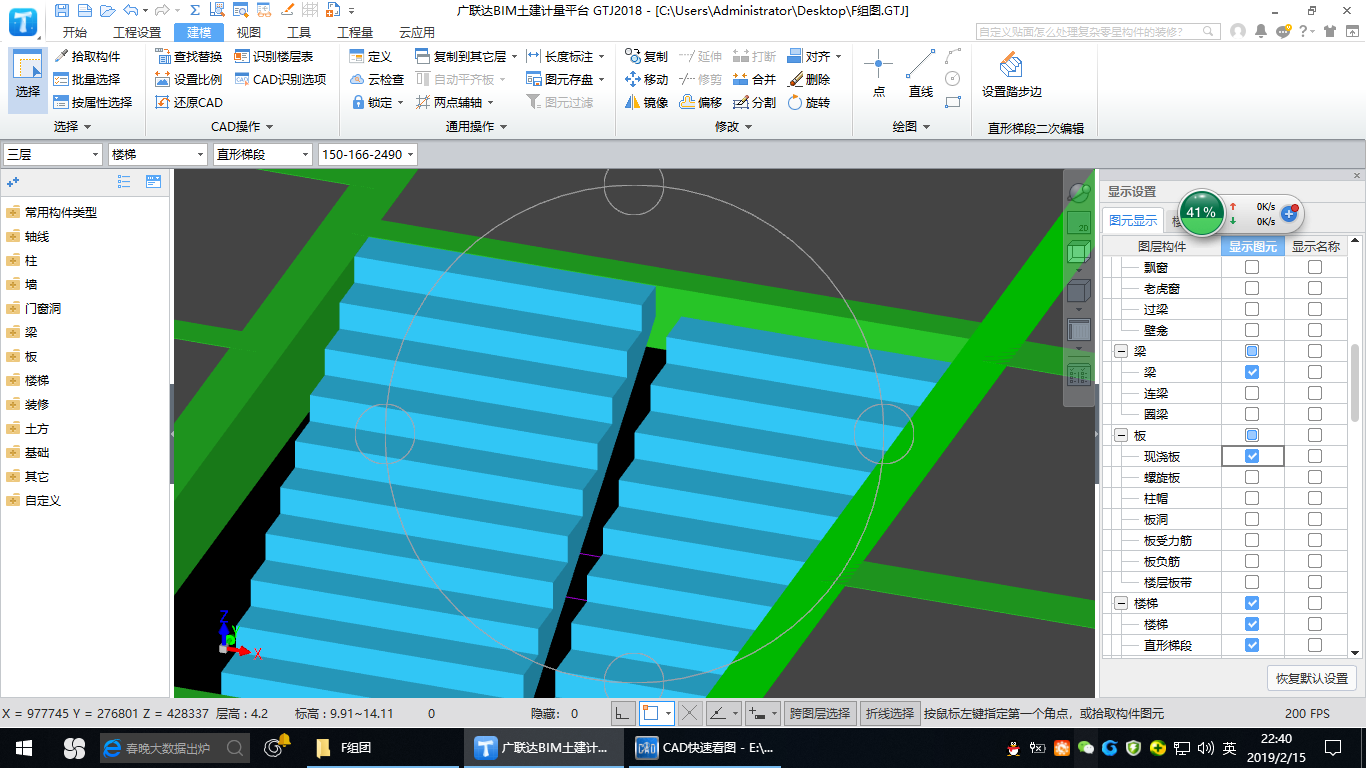The height and width of the screenshot is (768, 1366).
Task: Open CAD快速看图 from the taskbar
Action: 704,747
